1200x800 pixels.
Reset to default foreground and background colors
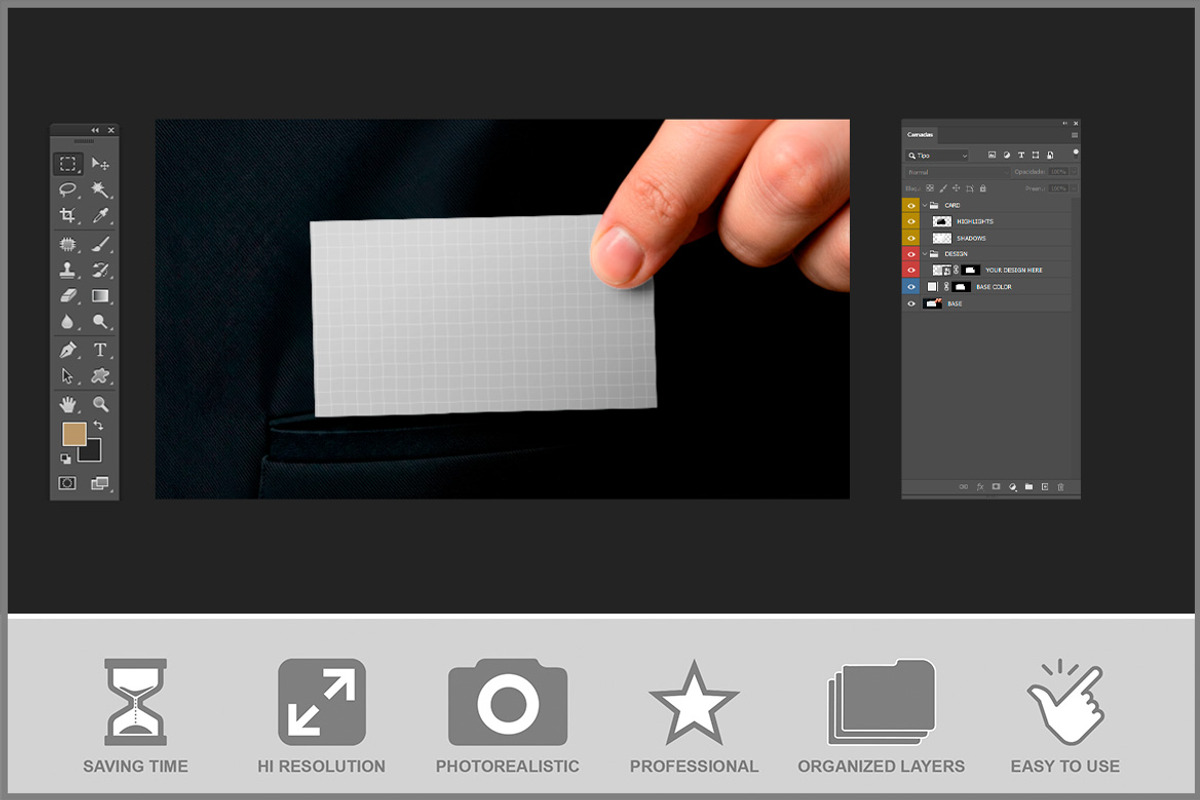point(66,459)
